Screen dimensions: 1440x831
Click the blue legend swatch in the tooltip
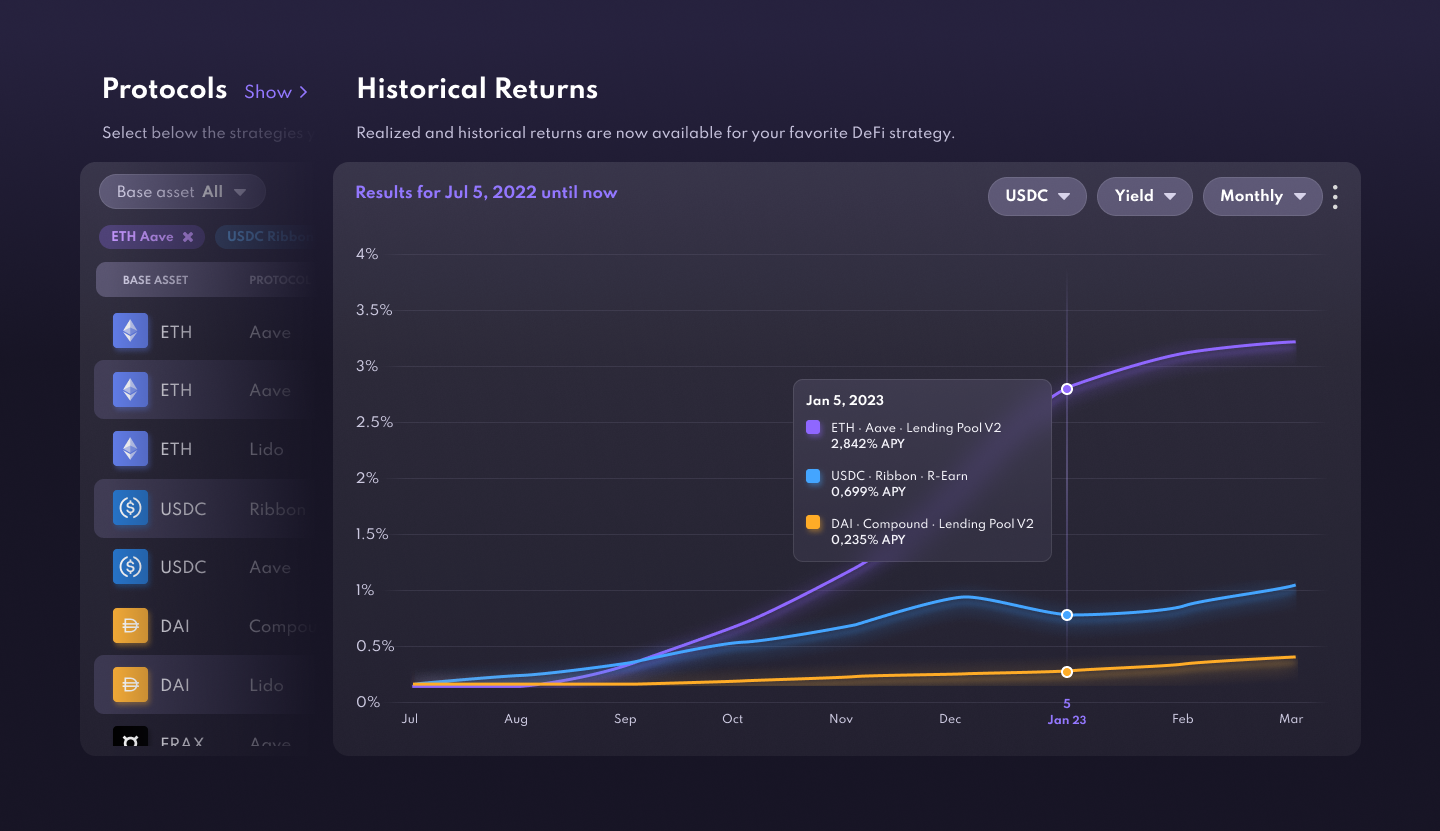pyautogui.click(x=813, y=476)
